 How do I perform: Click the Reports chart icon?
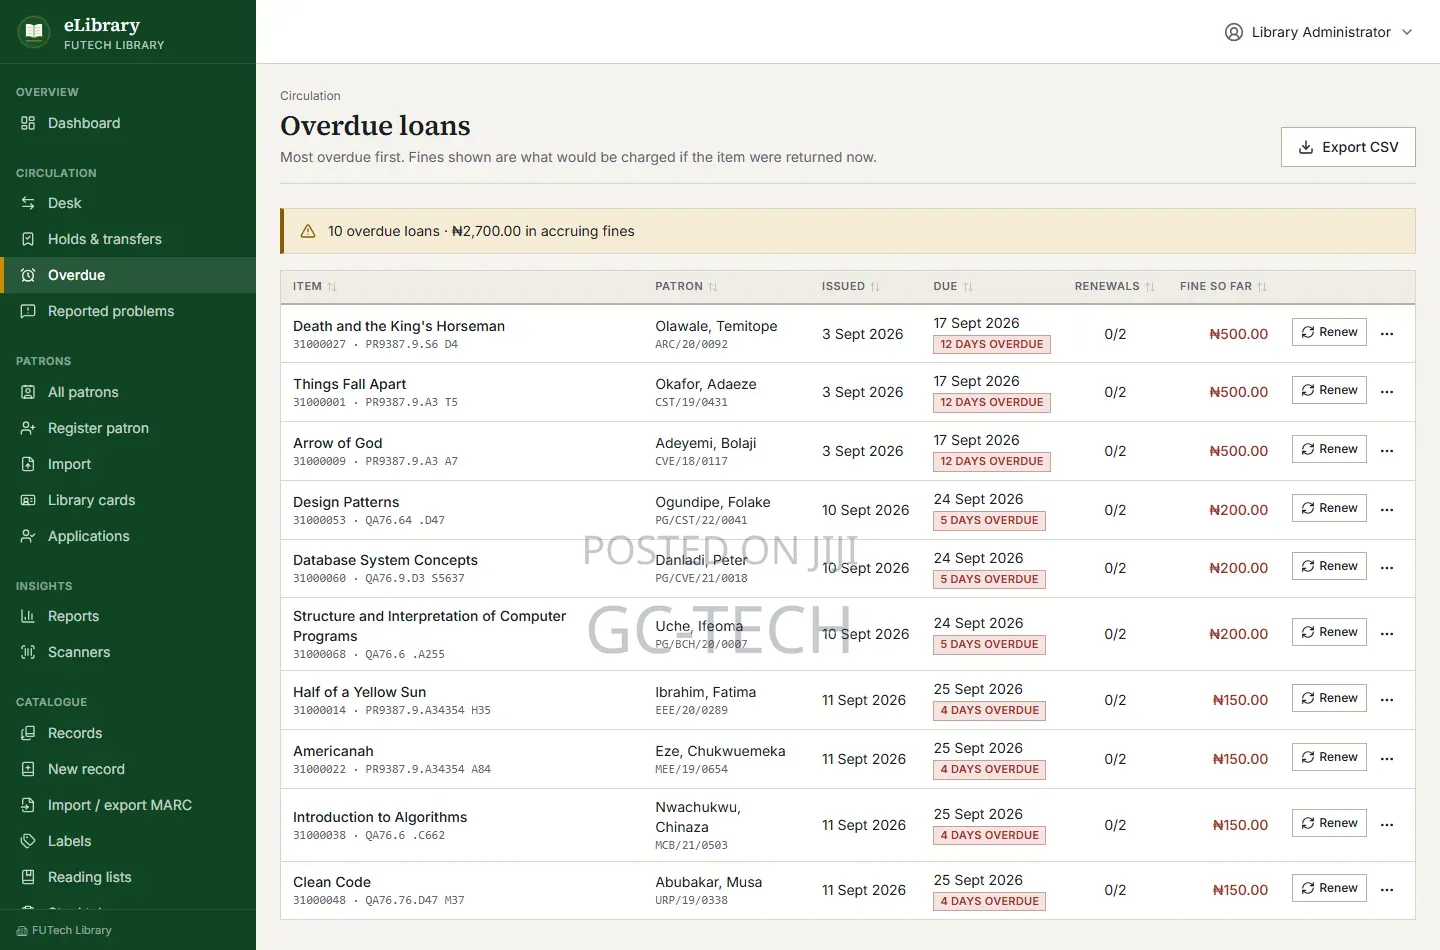(x=28, y=616)
